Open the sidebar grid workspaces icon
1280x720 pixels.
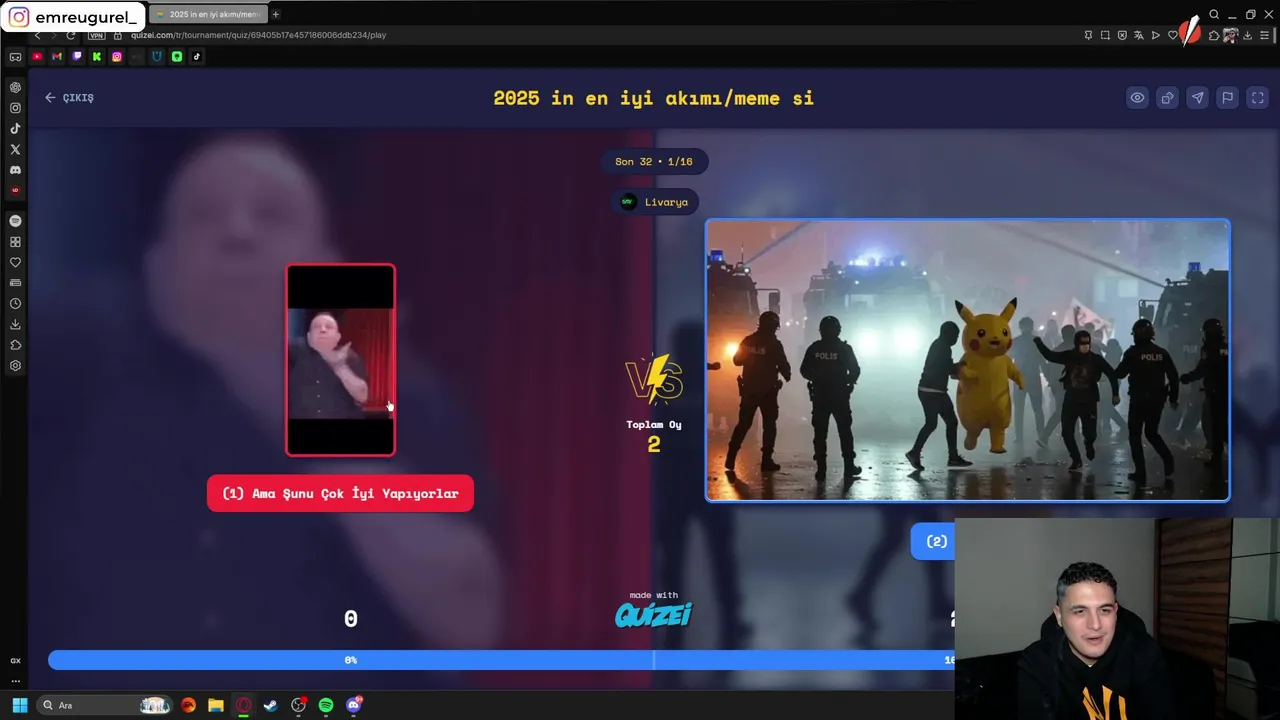pyautogui.click(x=15, y=242)
